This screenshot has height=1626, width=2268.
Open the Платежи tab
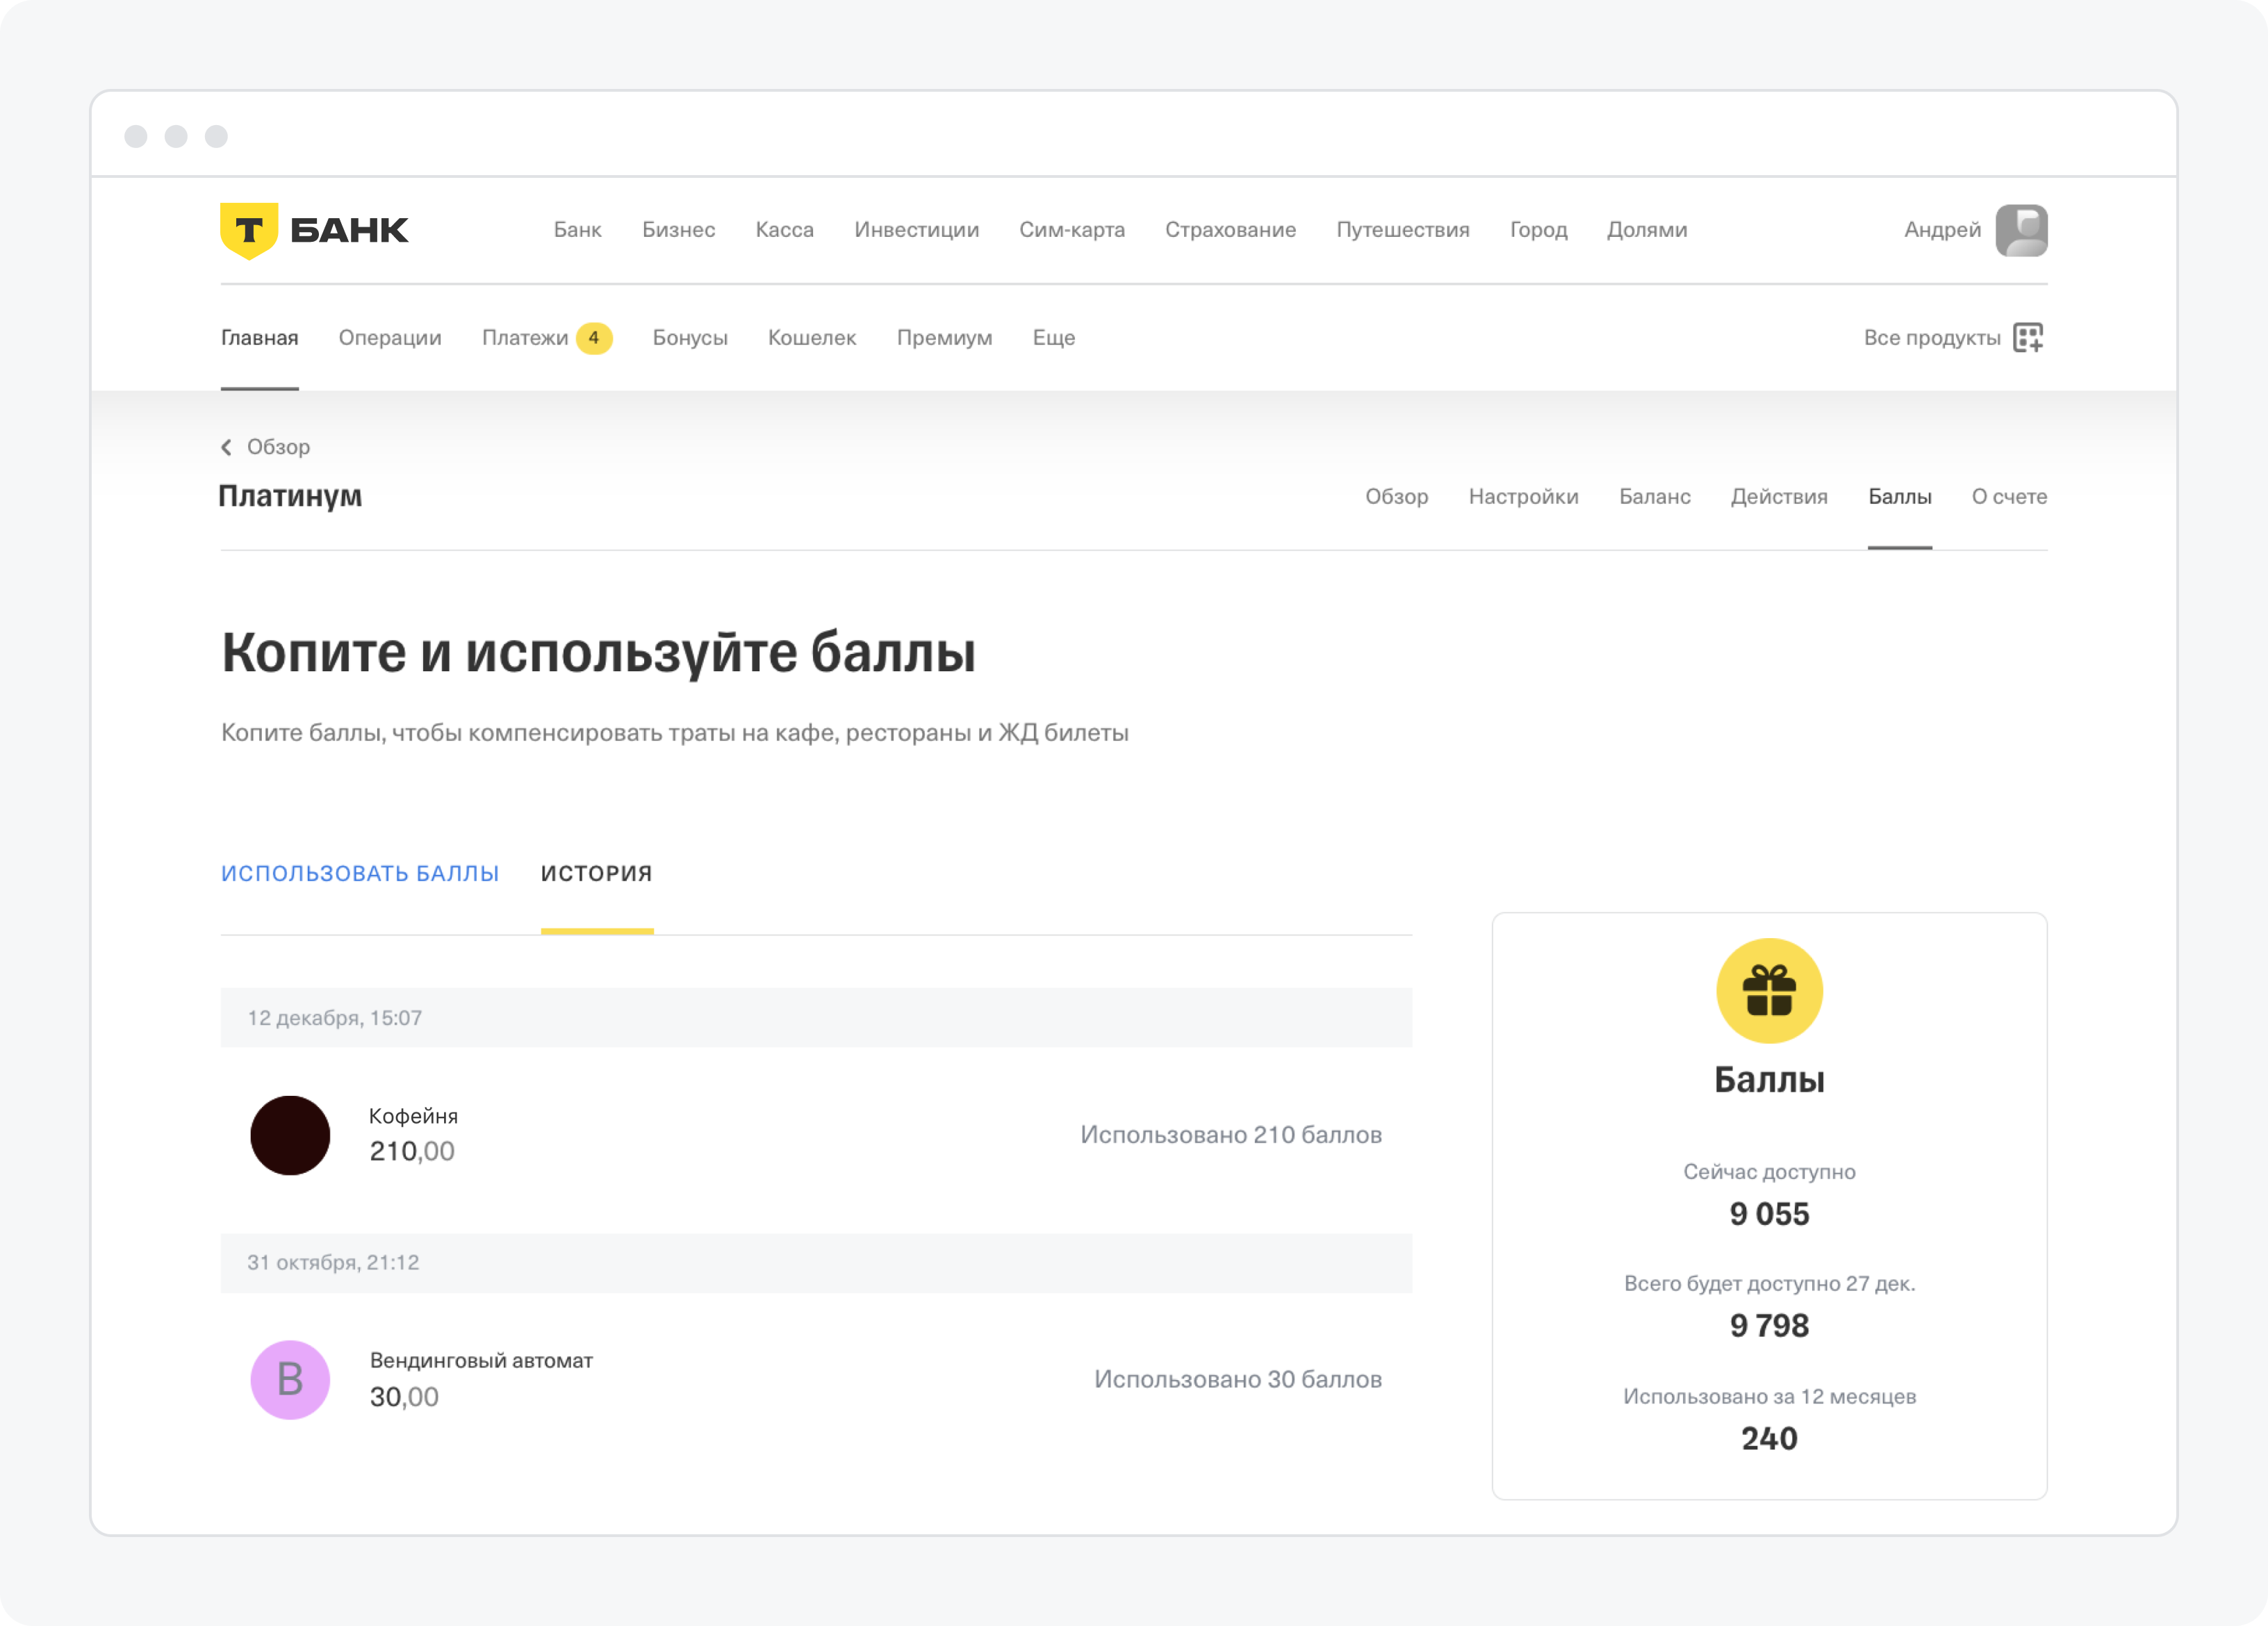point(524,338)
